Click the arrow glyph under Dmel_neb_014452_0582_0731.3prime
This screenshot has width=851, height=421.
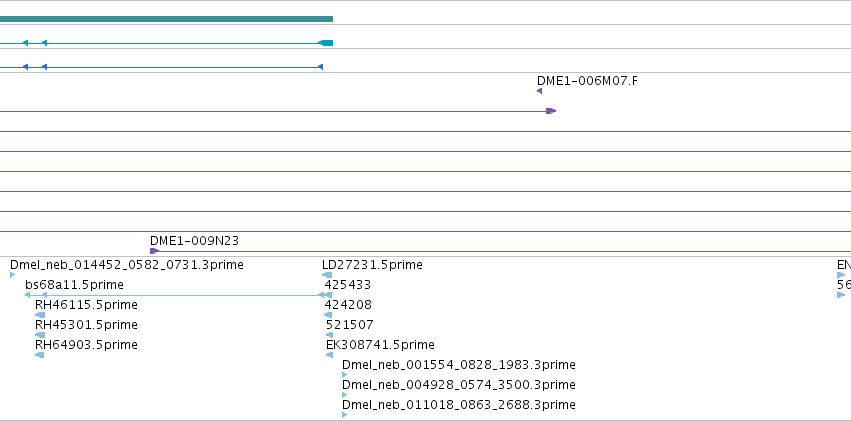[12, 275]
